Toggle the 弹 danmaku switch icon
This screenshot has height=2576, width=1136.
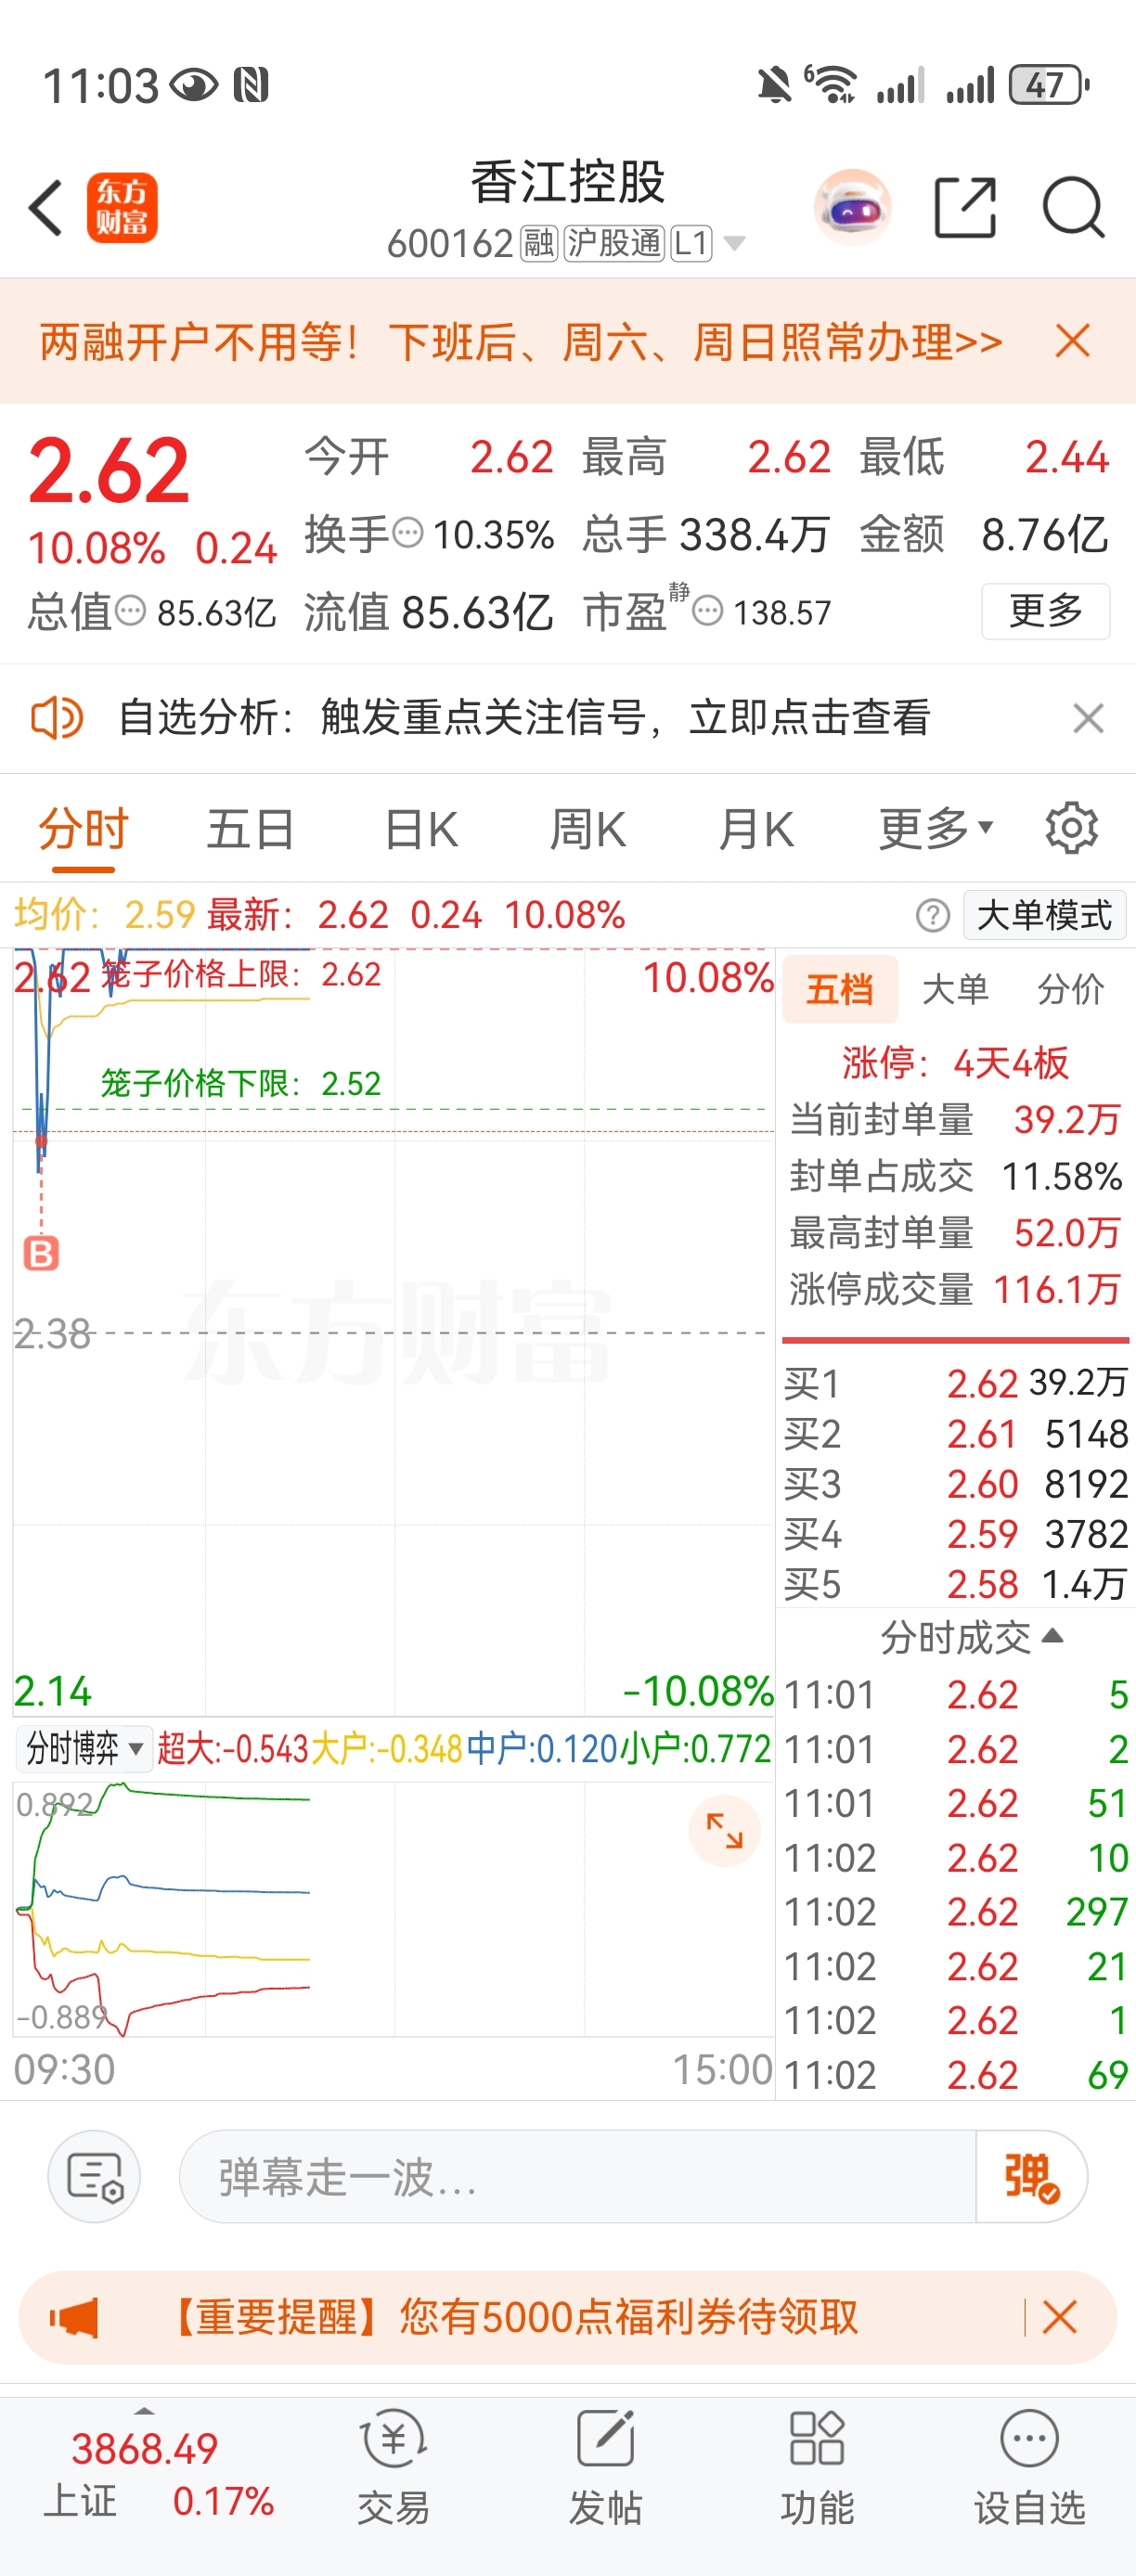pos(1031,2177)
